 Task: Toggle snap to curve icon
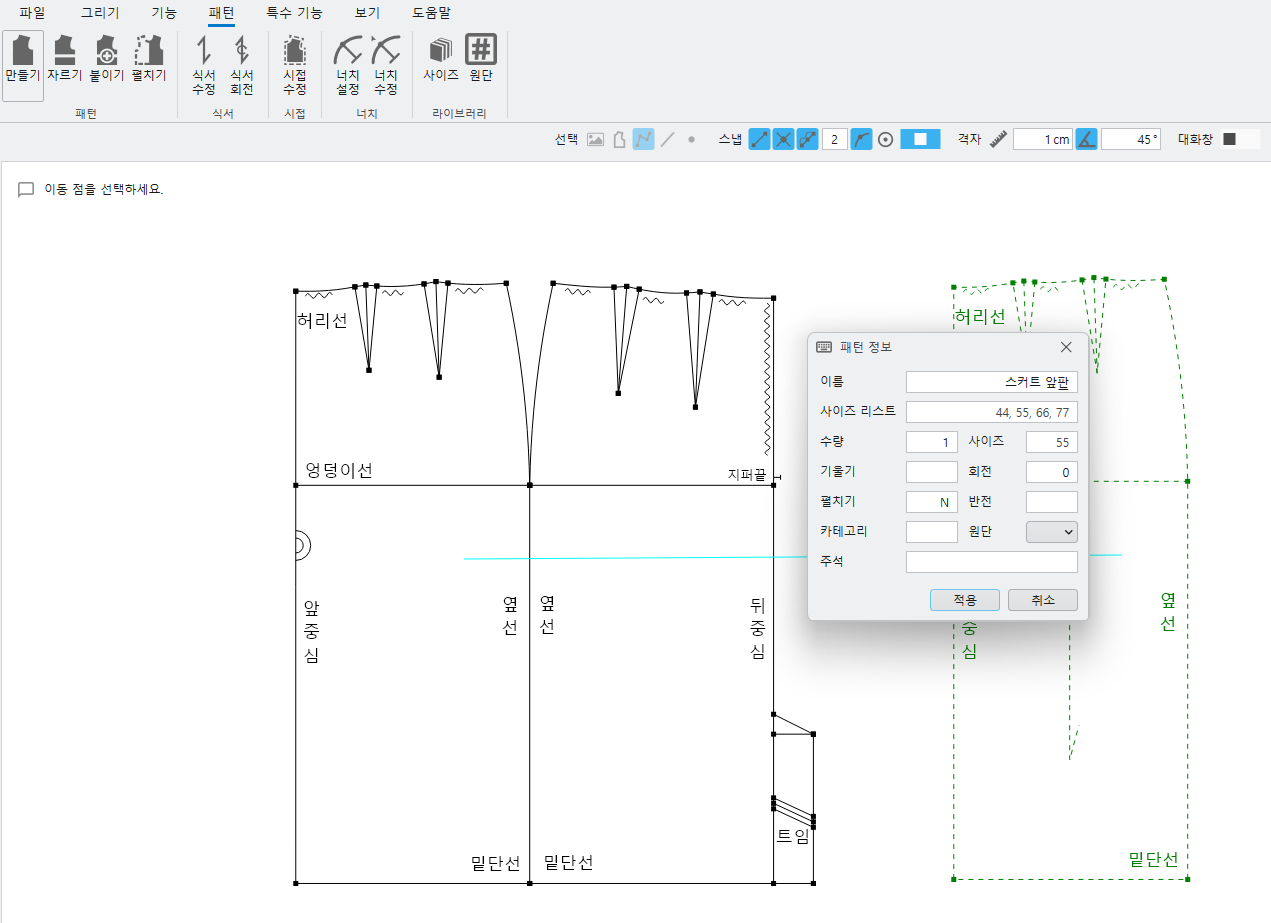click(861, 140)
